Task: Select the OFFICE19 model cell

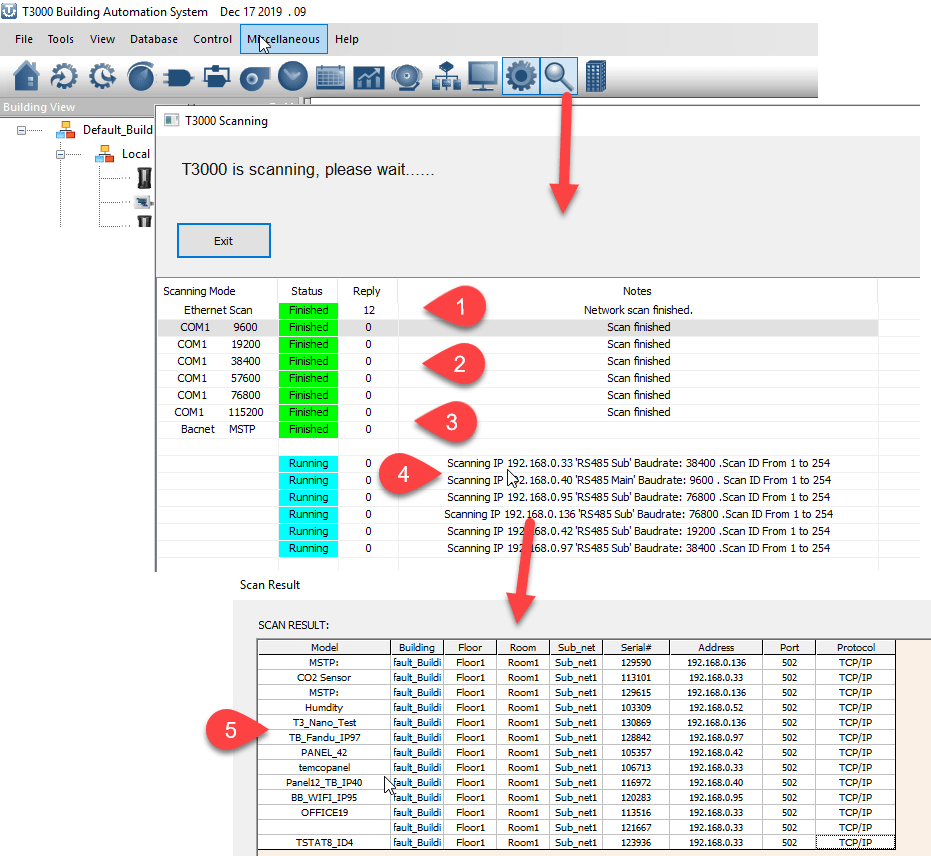Action: click(x=324, y=812)
